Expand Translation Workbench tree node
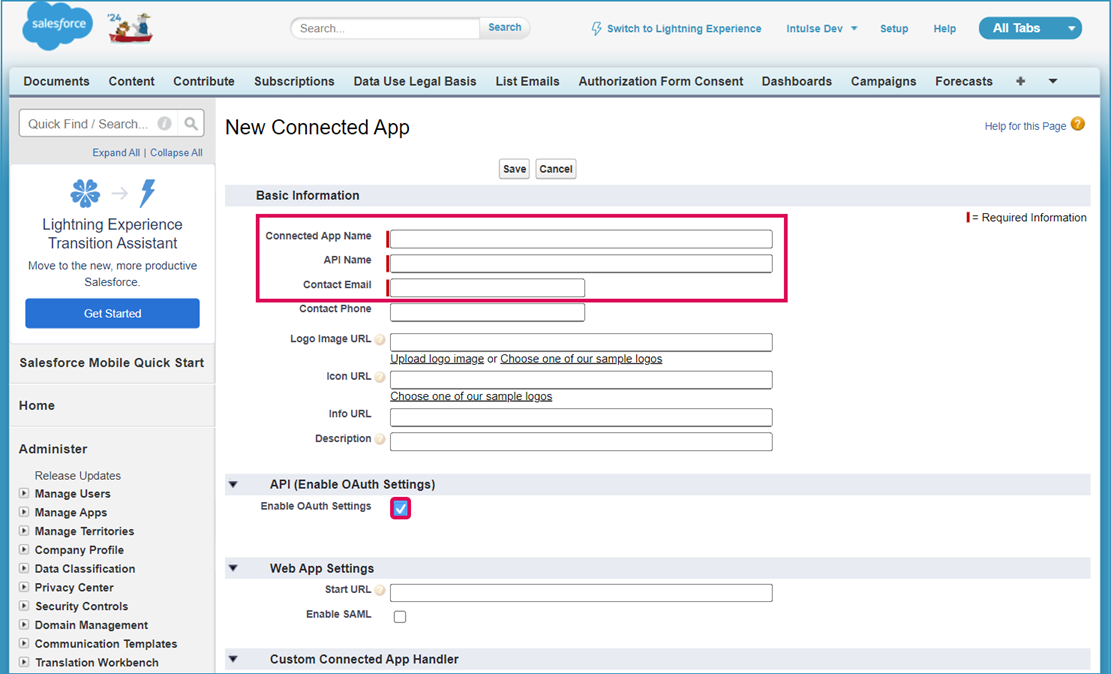The height and width of the screenshot is (674, 1111). click(x=24, y=662)
